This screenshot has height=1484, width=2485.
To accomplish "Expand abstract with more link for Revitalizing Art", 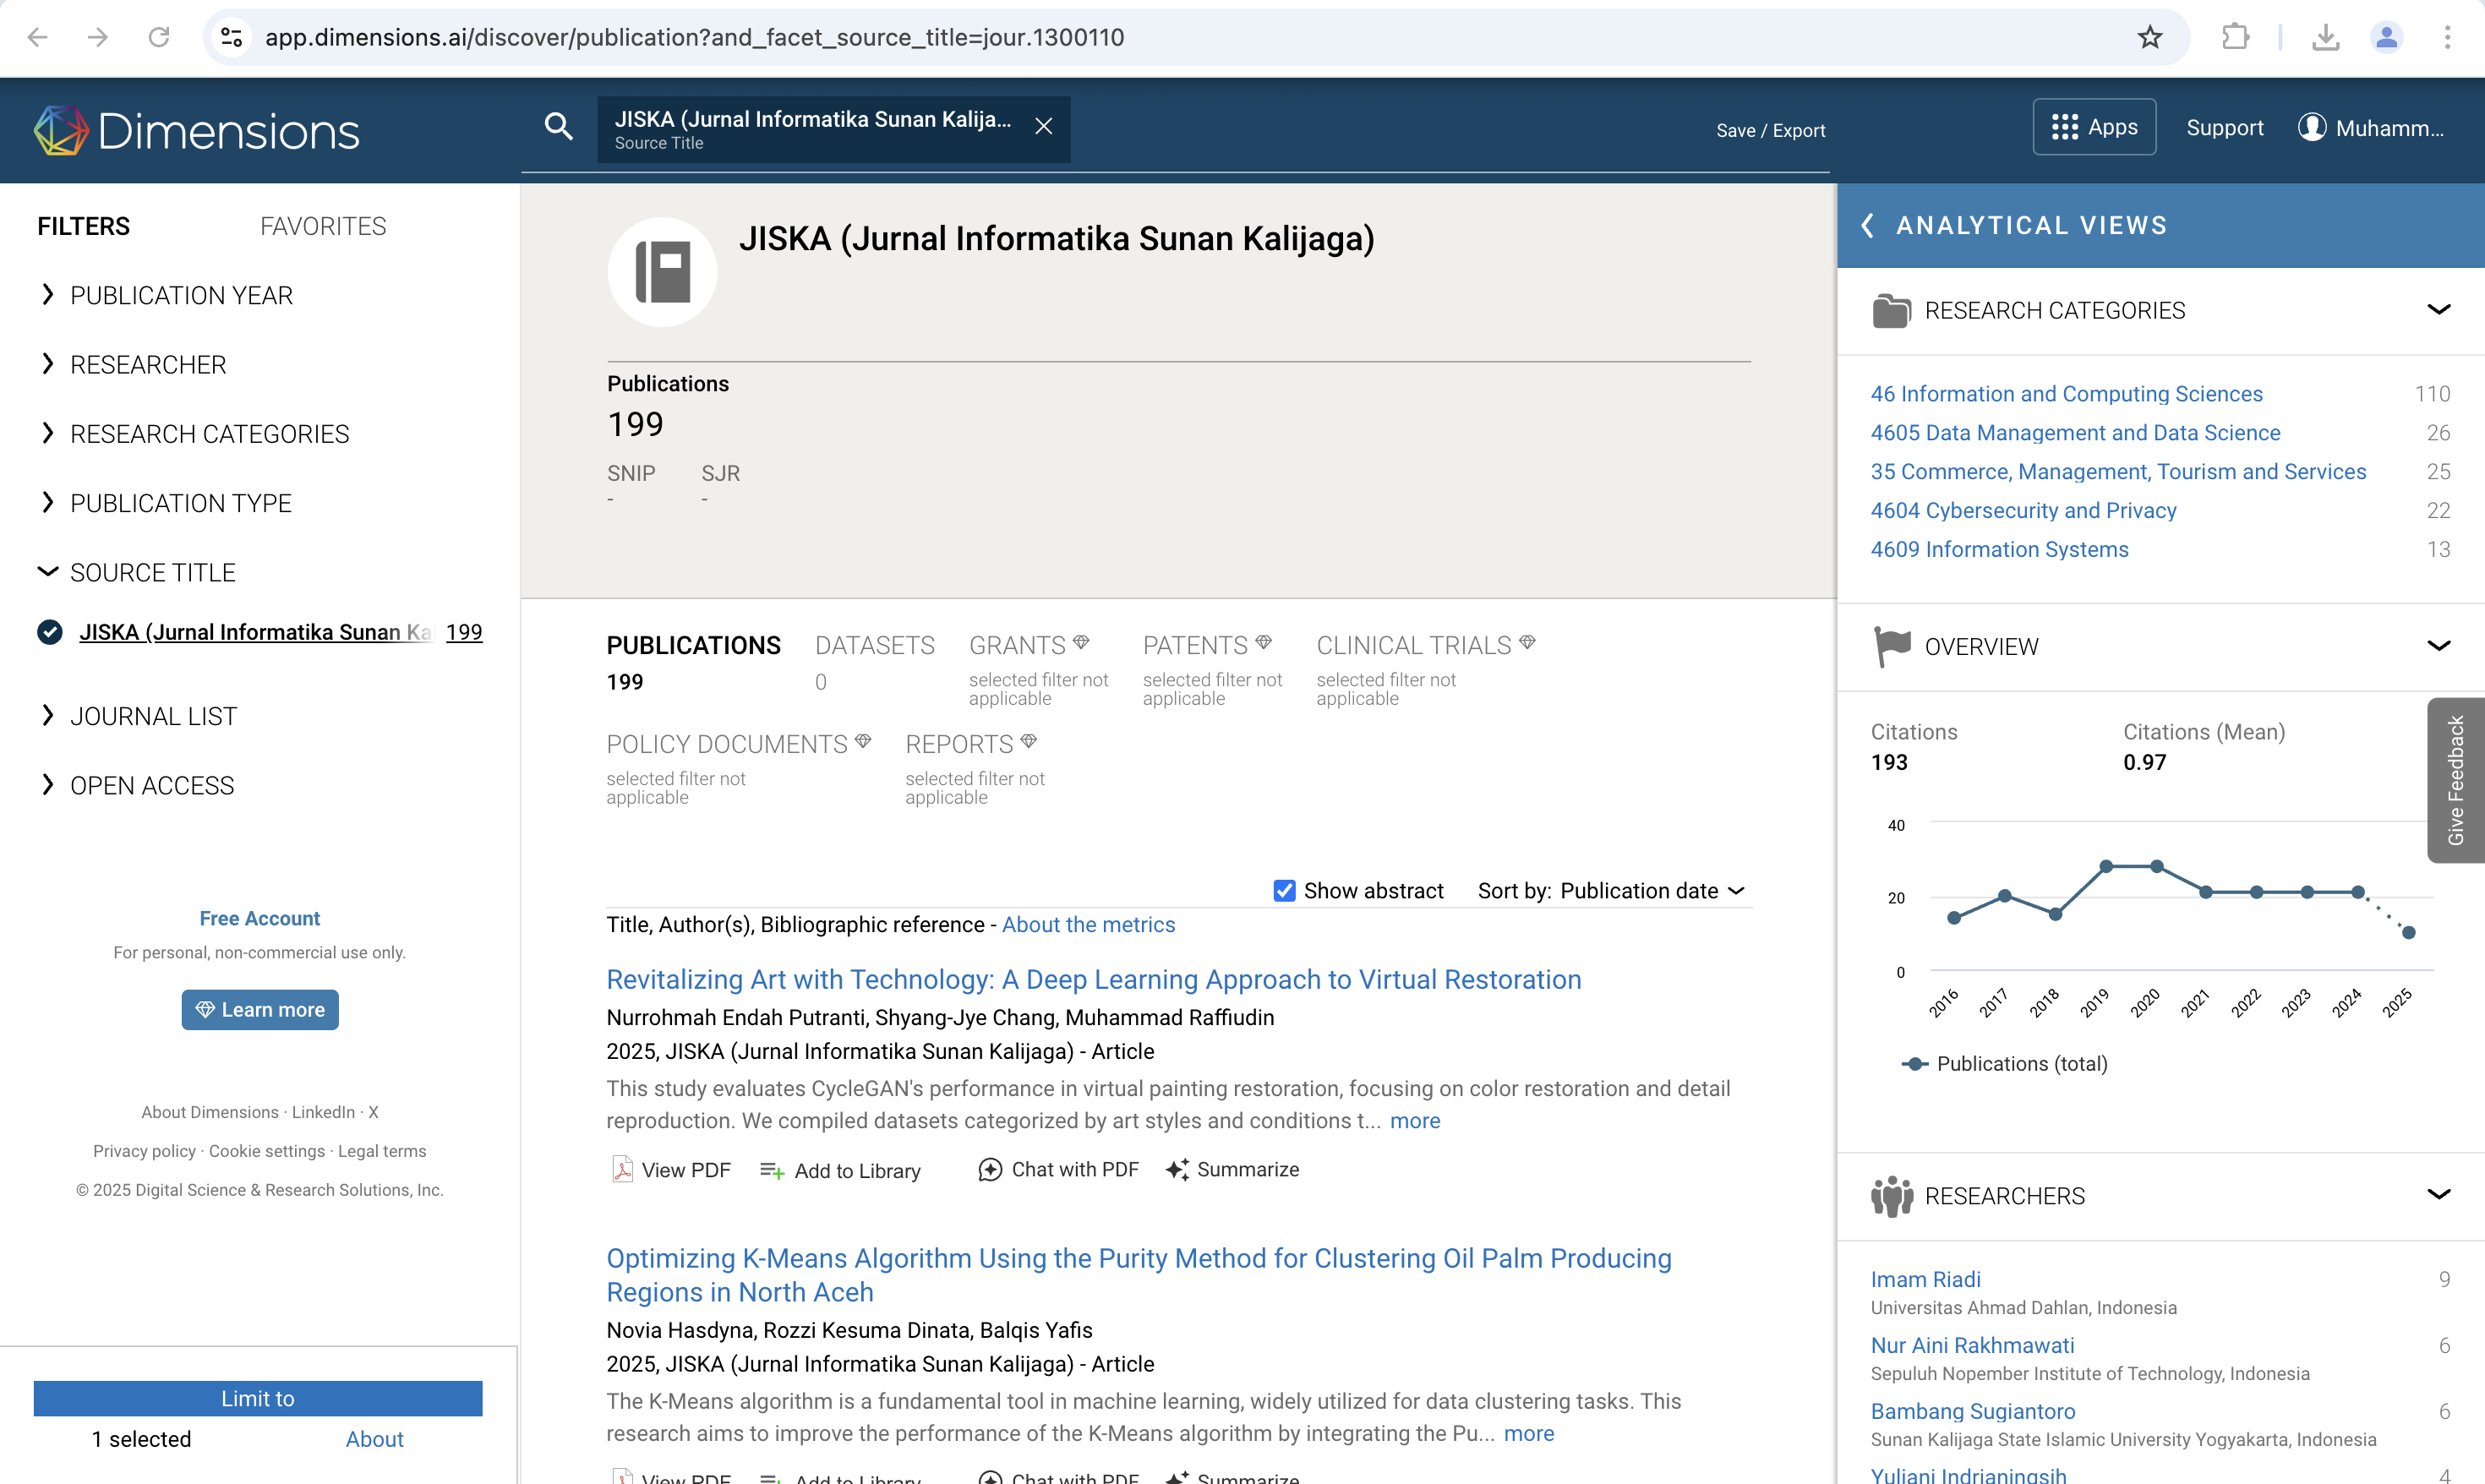I will pyautogui.click(x=1415, y=1121).
